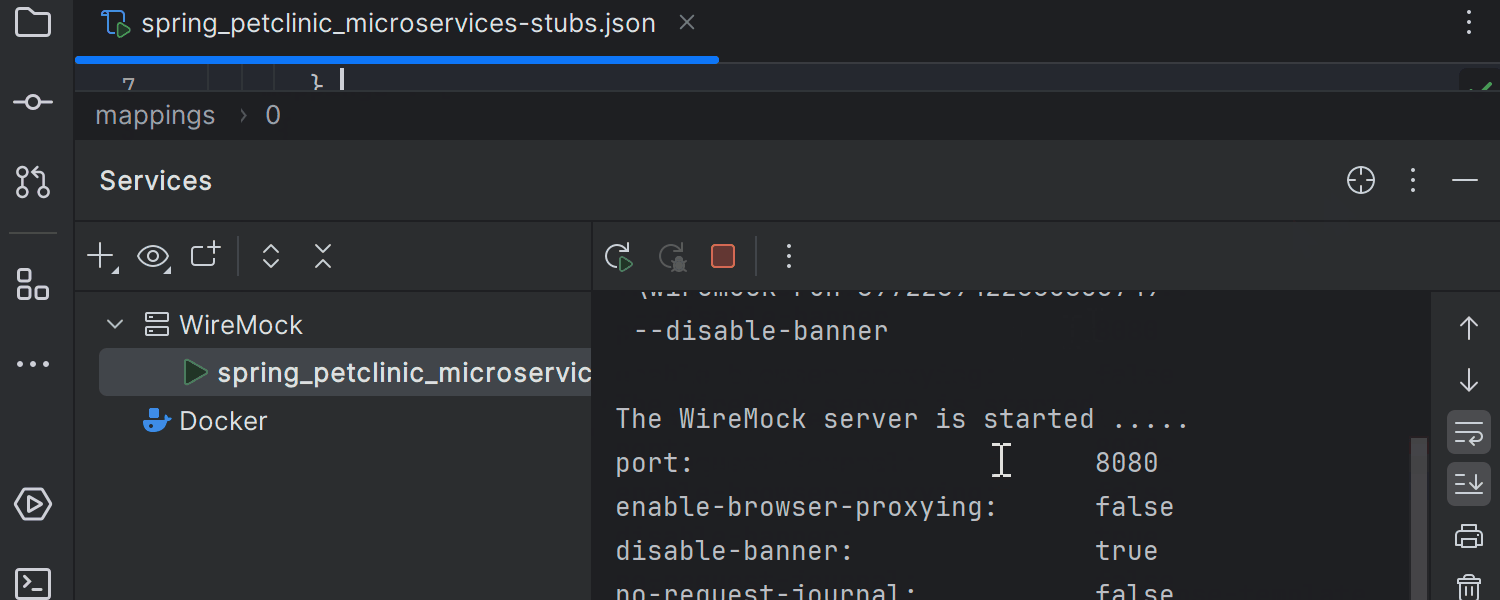Open the Commit tool window

pyautogui.click(x=33, y=102)
